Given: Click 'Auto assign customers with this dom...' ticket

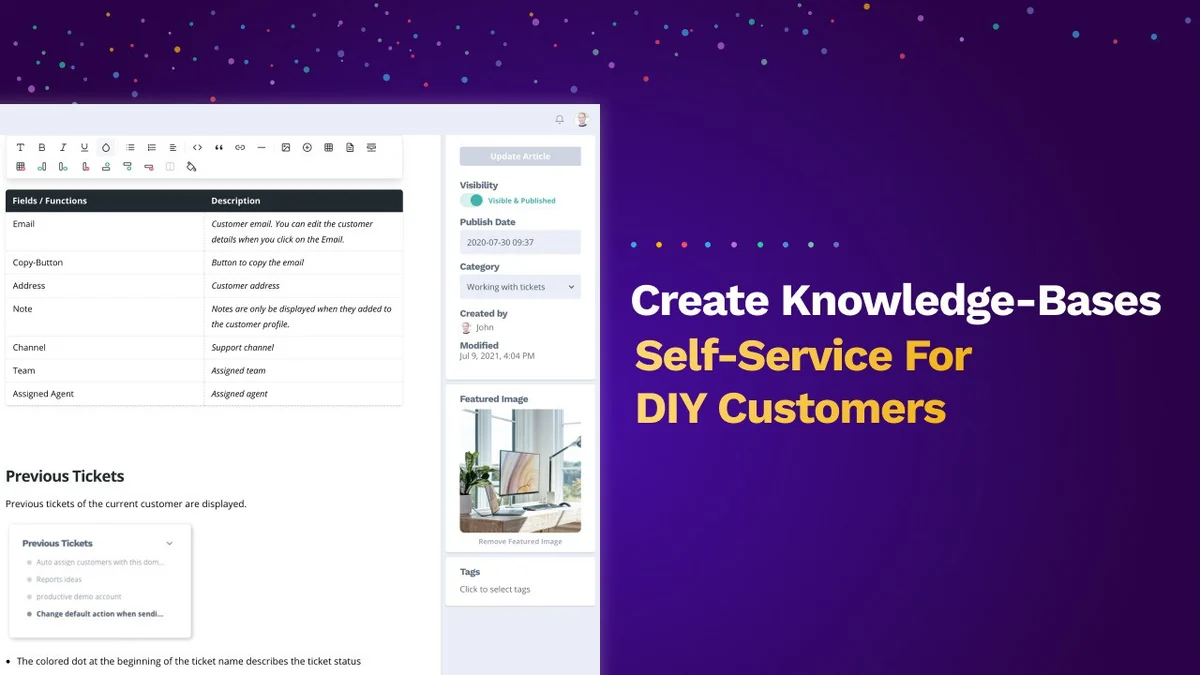Looking at the screenshot, I should (100, 562).
